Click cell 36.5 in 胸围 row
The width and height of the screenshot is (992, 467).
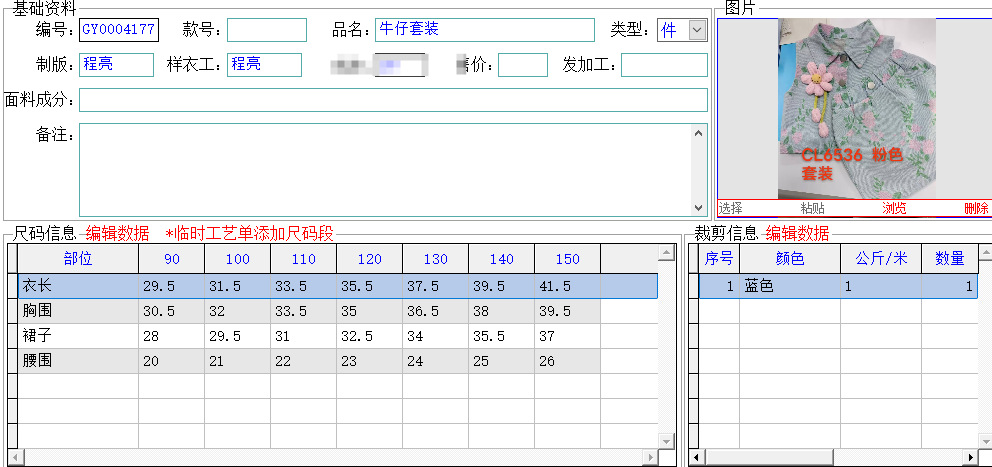pos(435,311)
